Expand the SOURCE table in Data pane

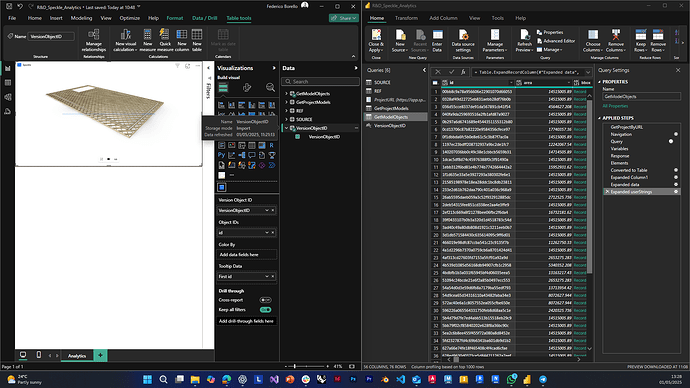coord(286,119)
